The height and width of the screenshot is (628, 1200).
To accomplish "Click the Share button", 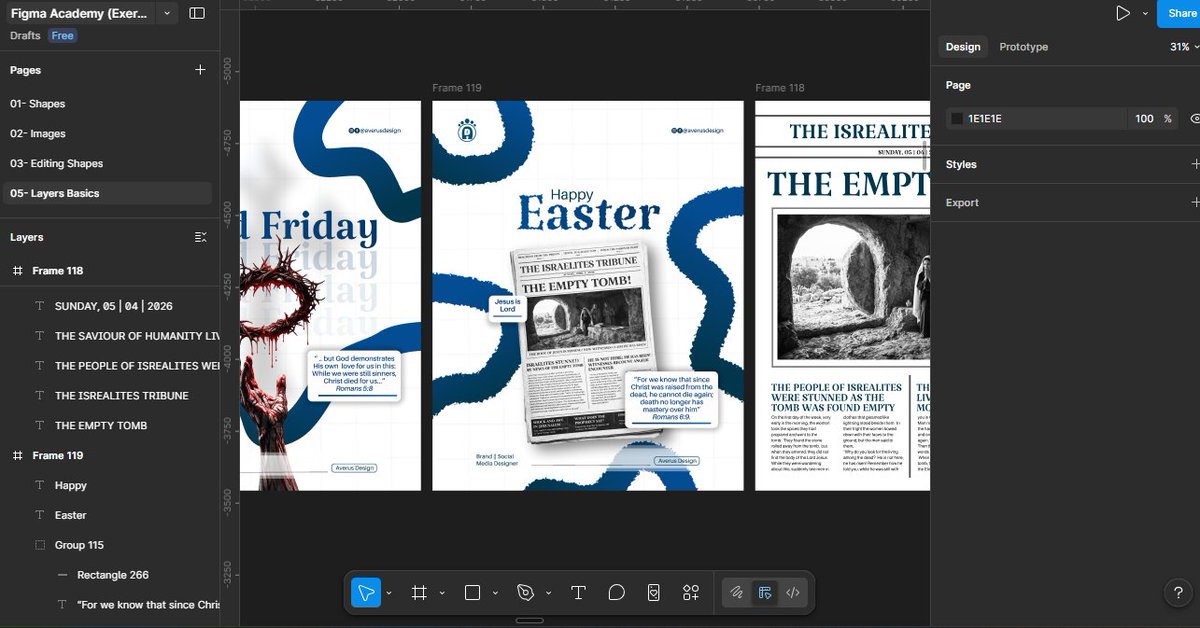I will click(x=1181, y=13).
